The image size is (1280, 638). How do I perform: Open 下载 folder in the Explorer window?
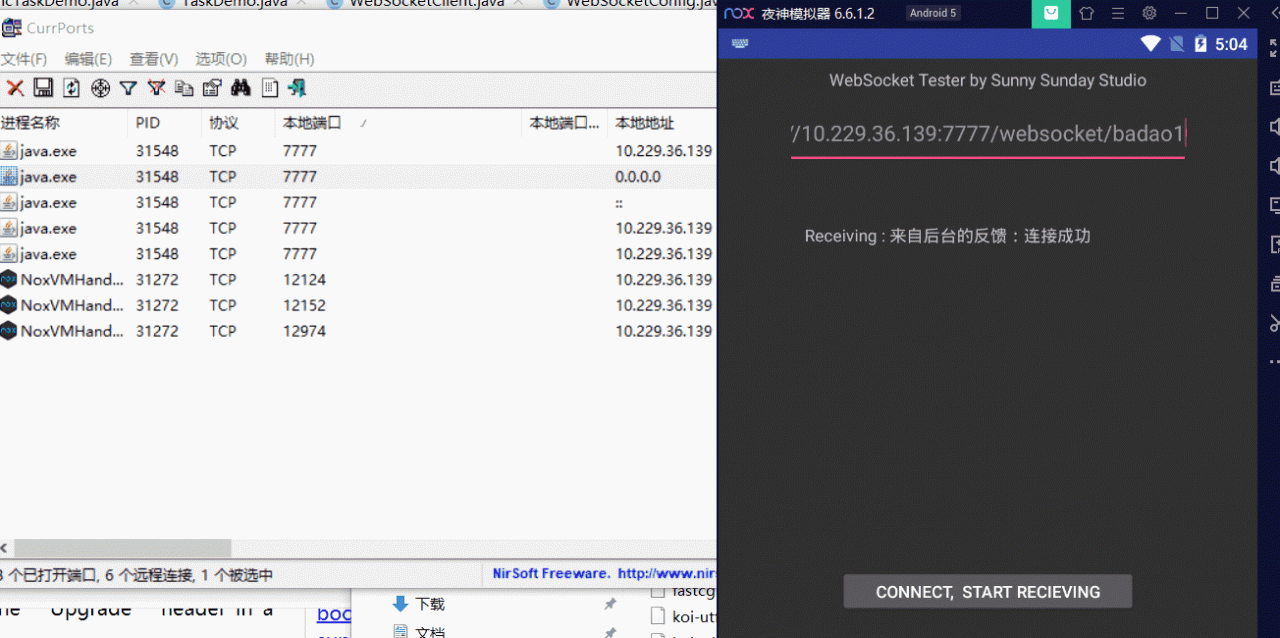click(x=430, y=604)
